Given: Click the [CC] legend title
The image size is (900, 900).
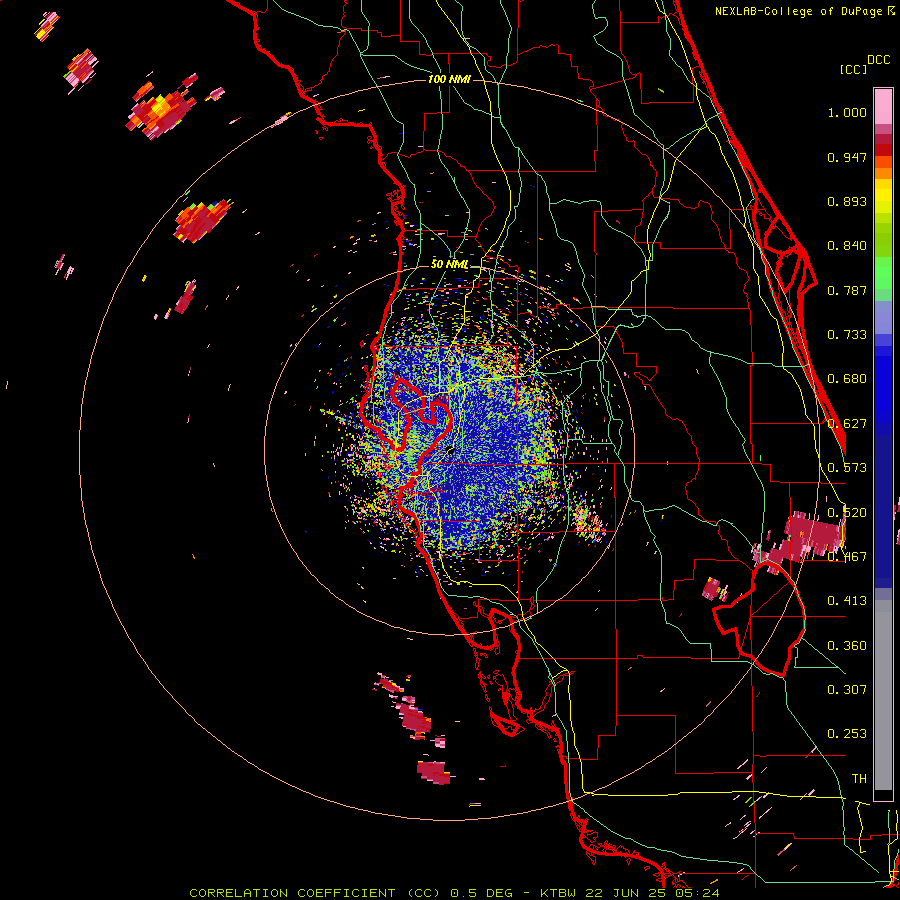Looking at the screenshot, I should pyautogui.click(x=854, y=69).
